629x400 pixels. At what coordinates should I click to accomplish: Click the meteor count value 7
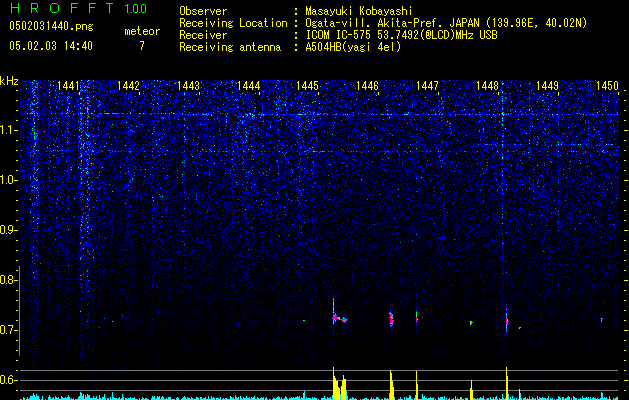click(x=142, y=46)
